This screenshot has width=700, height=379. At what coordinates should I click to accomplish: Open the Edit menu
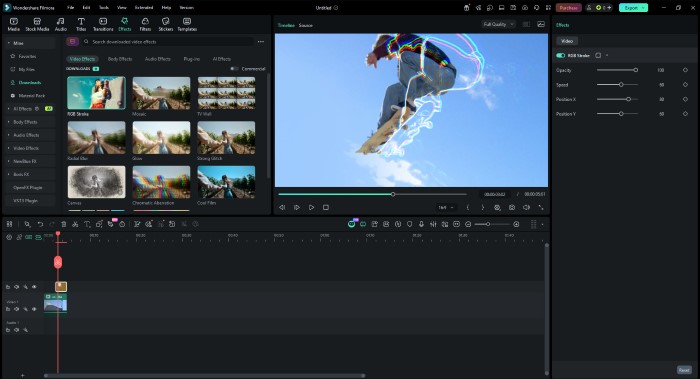(x=86, y=8)
